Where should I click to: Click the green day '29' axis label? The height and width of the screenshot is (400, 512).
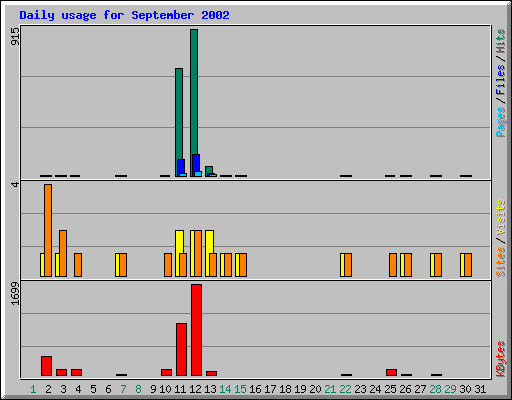pos(450,389)
